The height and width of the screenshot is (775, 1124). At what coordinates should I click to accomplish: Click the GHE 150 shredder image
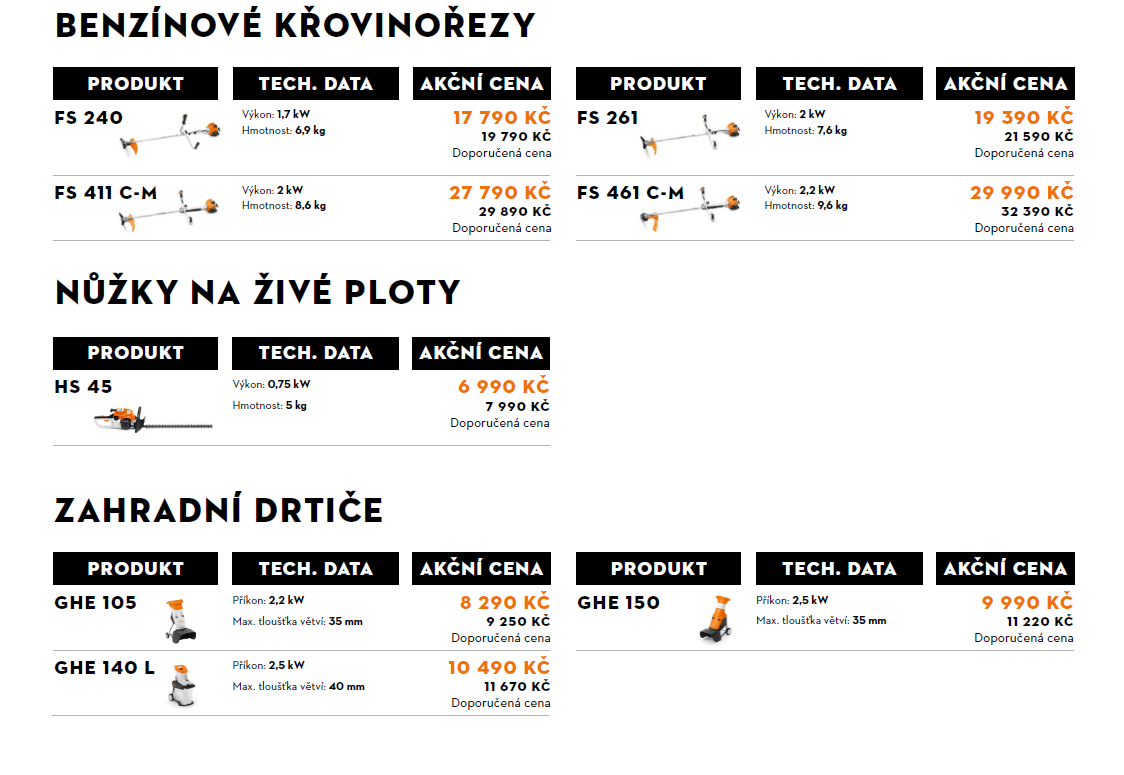pos(716,618)
